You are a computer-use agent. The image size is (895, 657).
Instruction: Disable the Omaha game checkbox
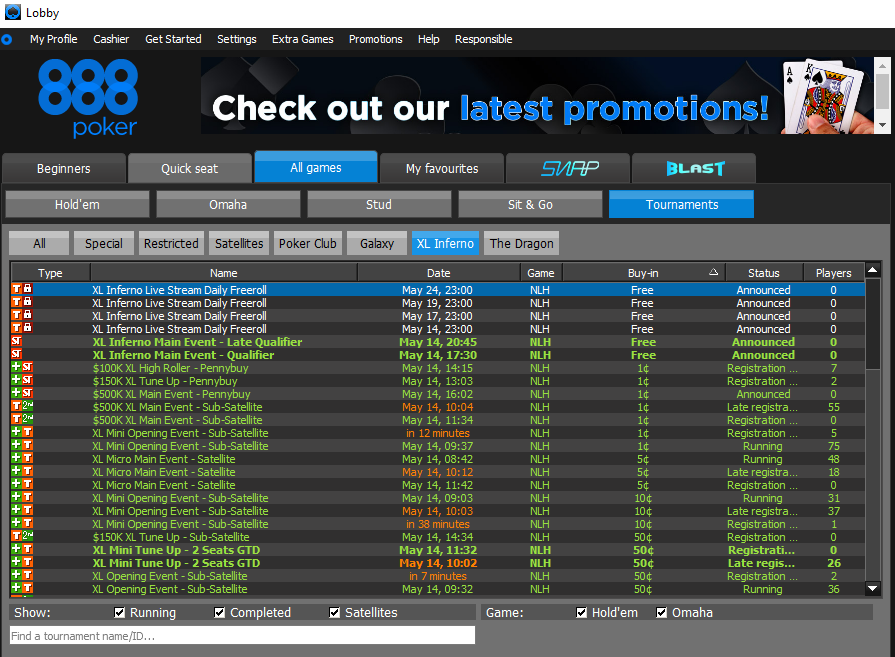point(662,613)
